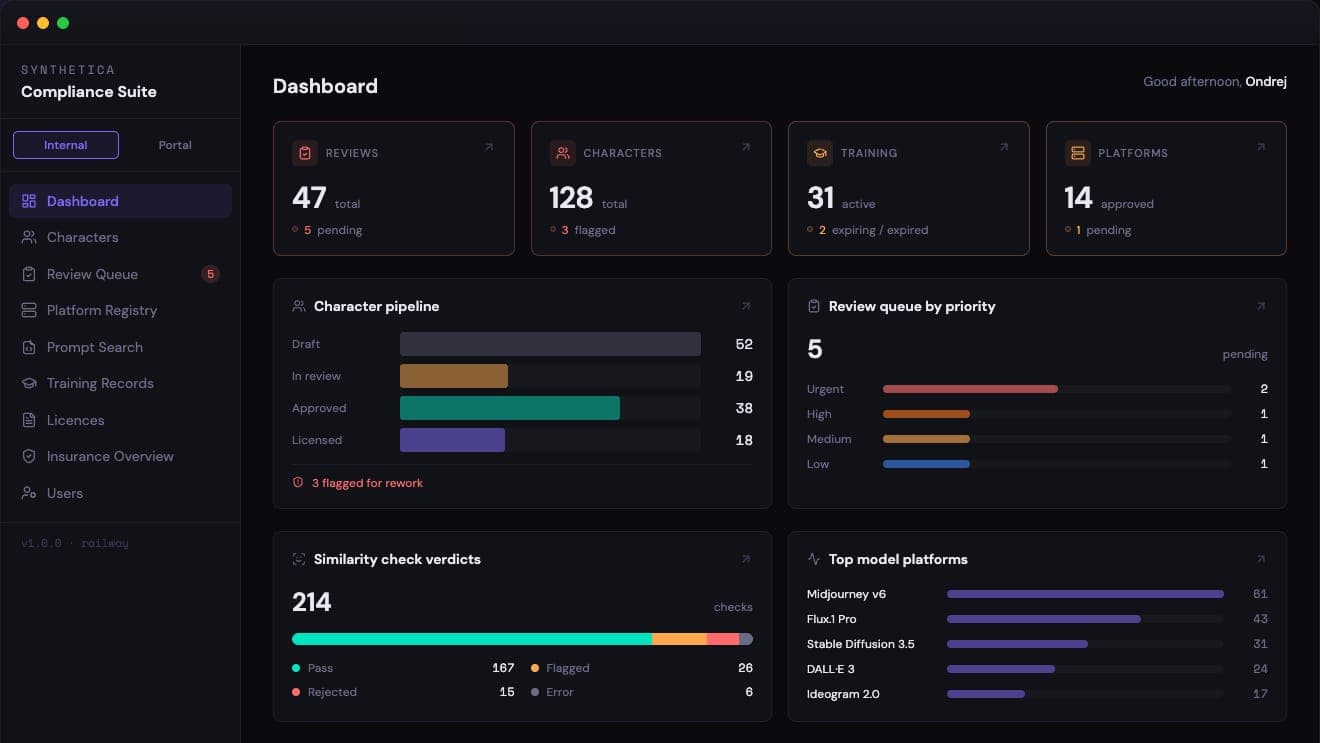
Task: Expand Similarity check verdicts arrow icon
Action: point(746,559)
